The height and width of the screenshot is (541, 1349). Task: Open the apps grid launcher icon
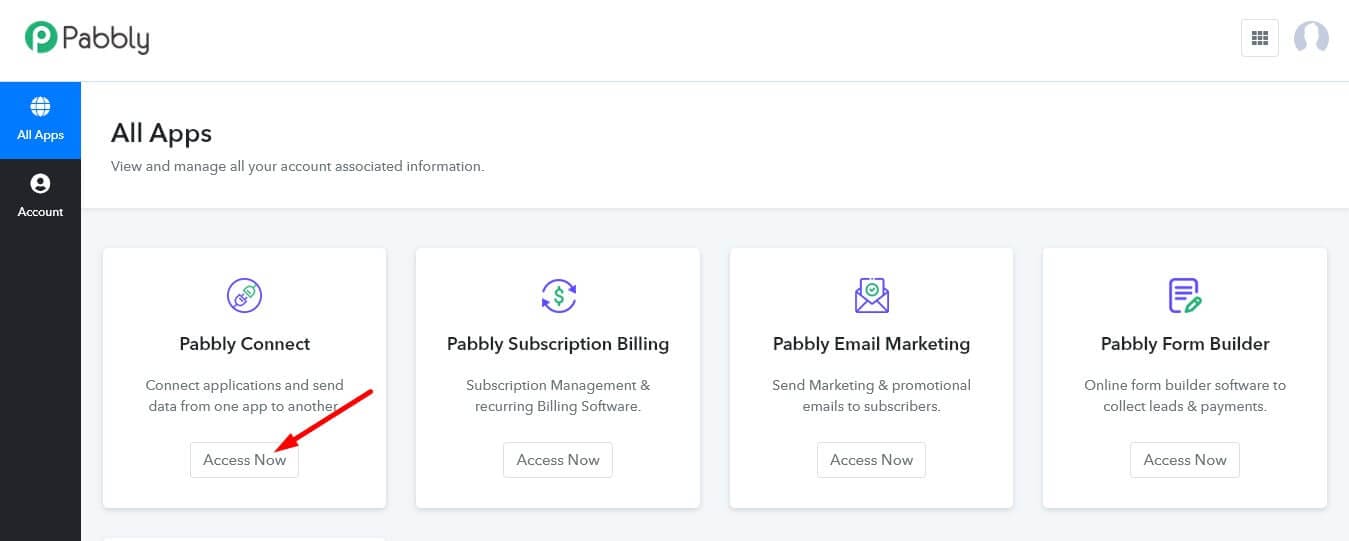coord(1259,38)
